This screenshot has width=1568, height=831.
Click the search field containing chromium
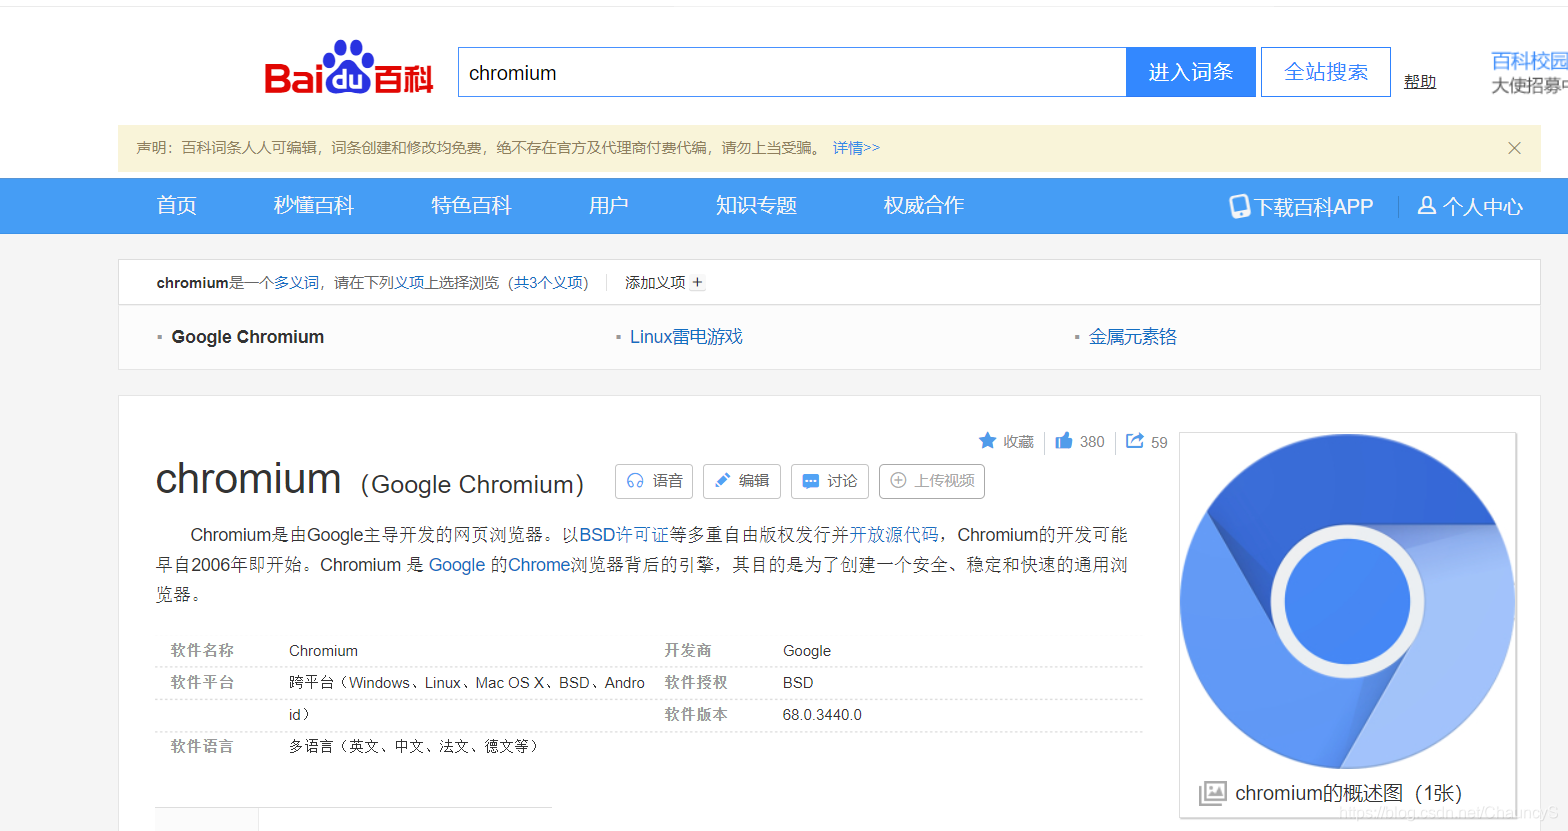click(x=792, y=72)
